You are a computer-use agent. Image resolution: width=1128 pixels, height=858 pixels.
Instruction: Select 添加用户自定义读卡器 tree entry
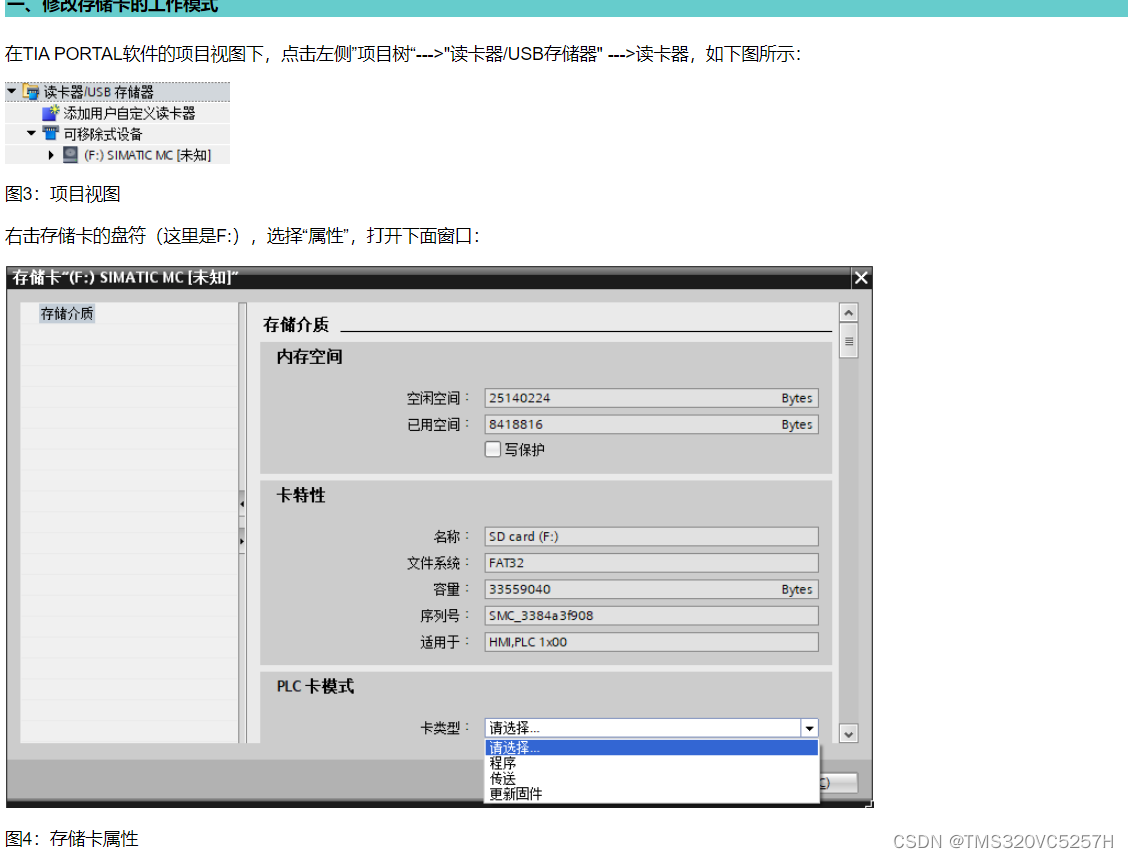coord(129,113)
